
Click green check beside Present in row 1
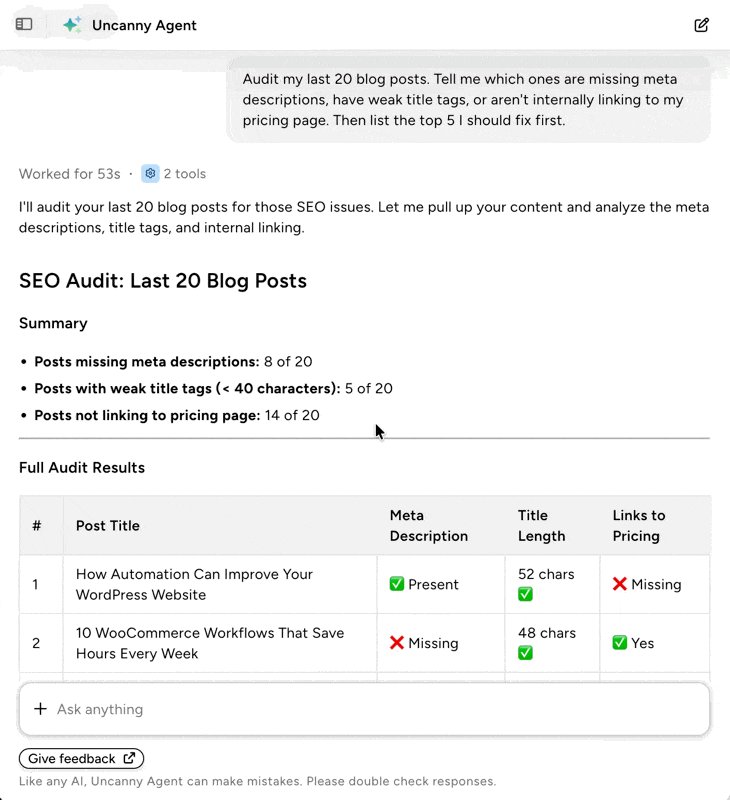396,584
